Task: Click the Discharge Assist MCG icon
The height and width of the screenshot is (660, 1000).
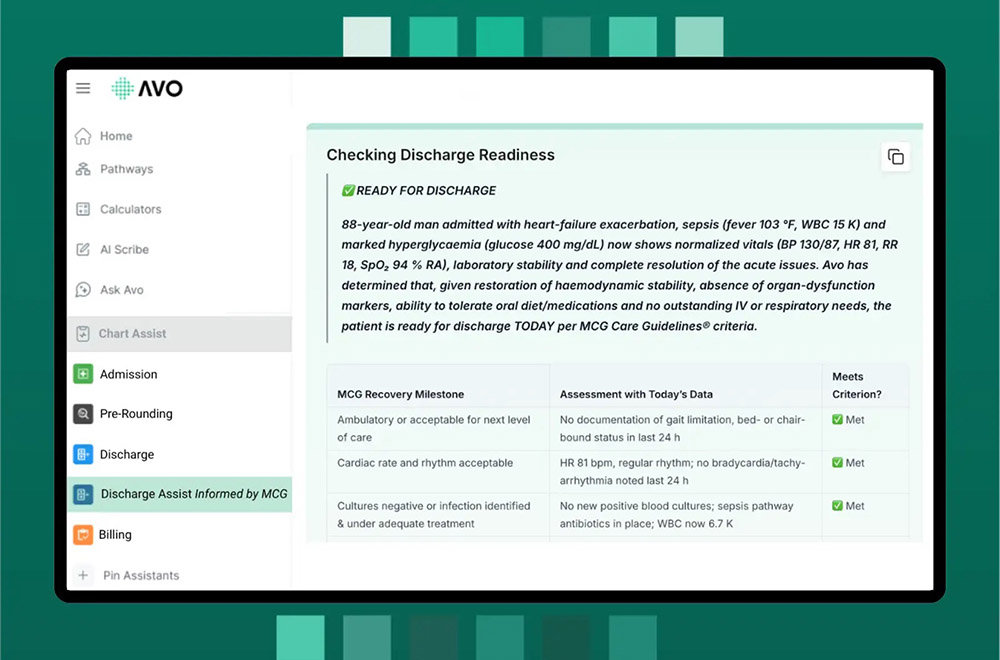Action: [83, 494]
